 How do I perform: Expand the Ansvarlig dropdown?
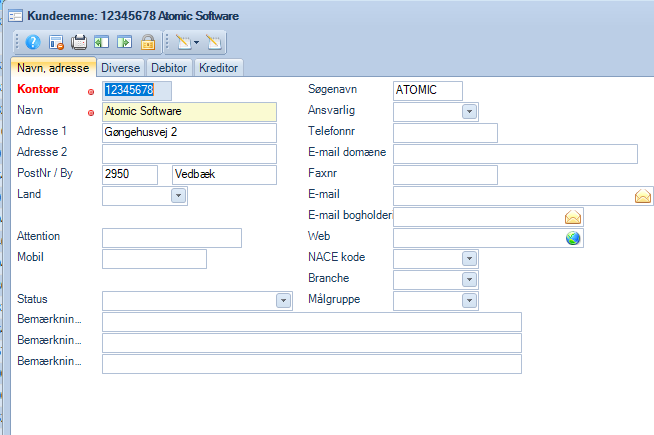pyautogui.click(x=469, y=111)
